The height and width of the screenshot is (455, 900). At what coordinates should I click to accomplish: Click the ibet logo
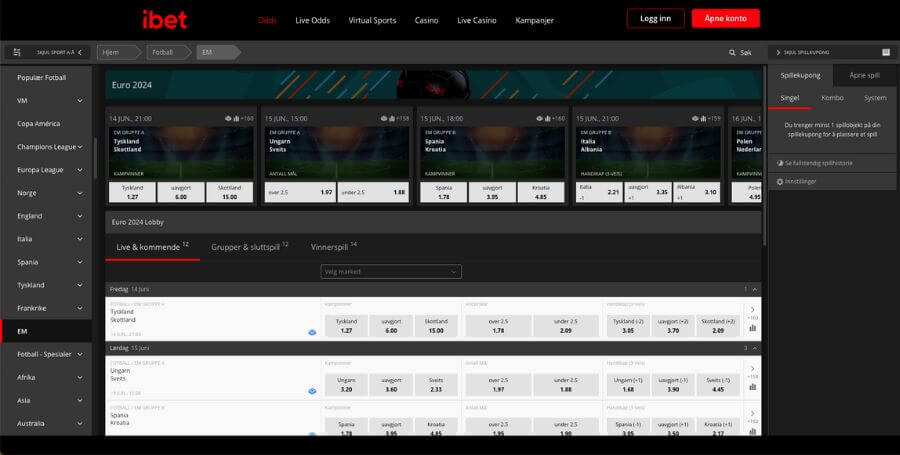164,19
